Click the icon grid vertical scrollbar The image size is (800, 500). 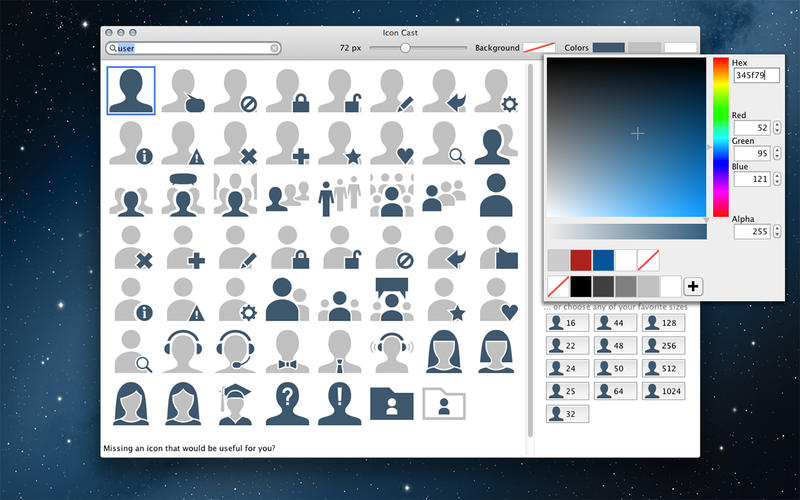[530, 250]
